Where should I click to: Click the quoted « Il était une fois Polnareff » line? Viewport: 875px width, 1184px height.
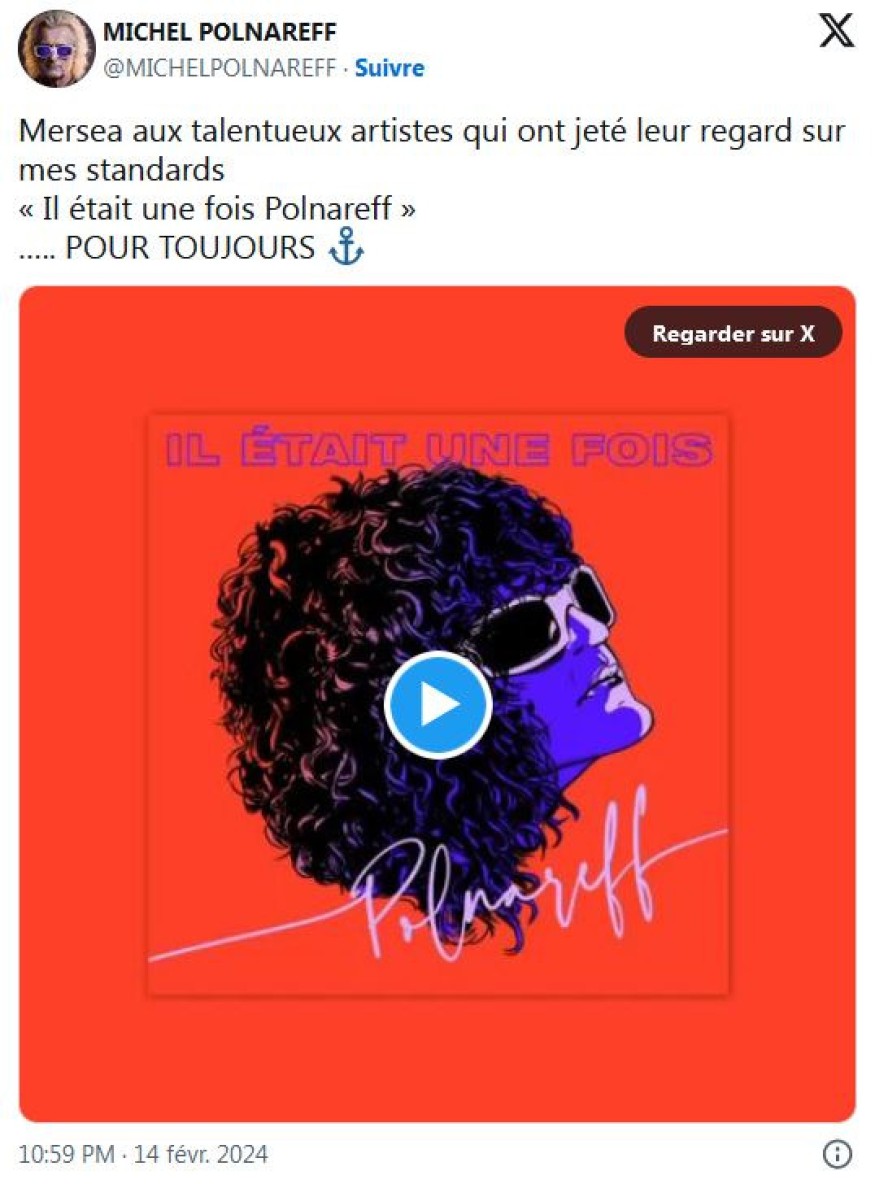point(217,208)
